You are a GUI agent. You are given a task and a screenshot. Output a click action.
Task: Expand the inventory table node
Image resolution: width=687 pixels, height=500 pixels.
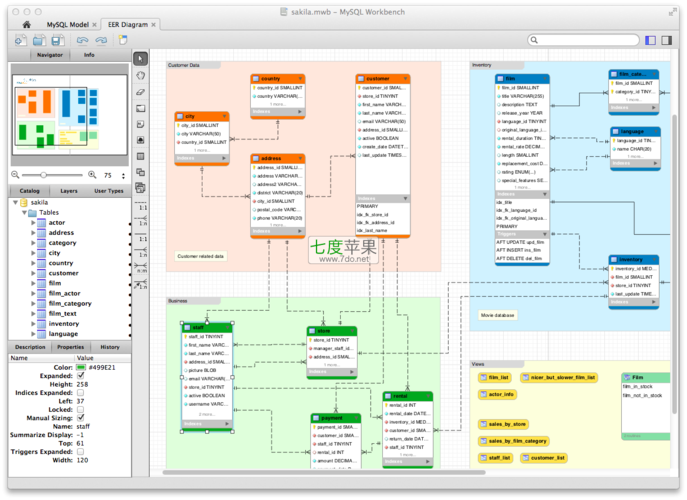coord(33,323)
